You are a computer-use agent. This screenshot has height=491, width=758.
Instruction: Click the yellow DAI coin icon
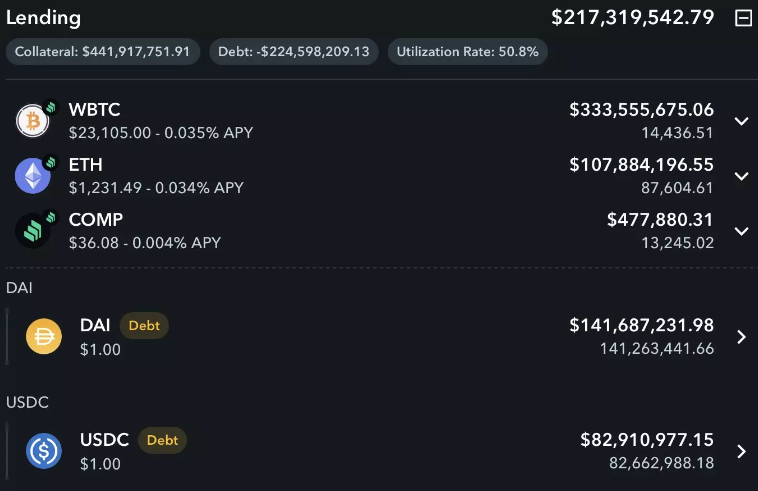[43, 337]
